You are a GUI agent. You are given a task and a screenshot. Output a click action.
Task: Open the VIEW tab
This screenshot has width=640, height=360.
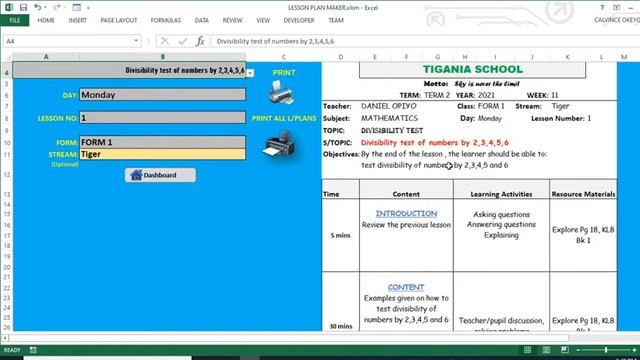tap(263, 20)
